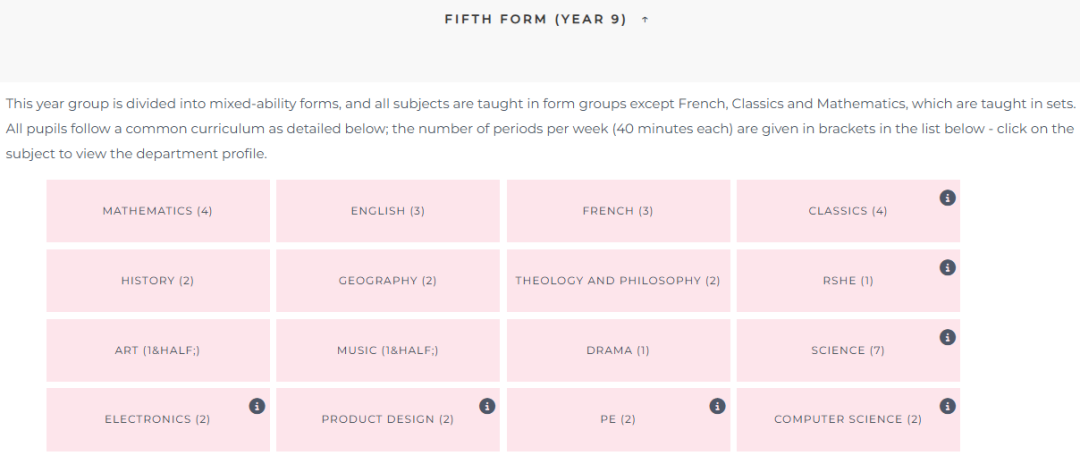Click info icon on Product Design tile
The width and height of the screenshot is (1080, 464).
[486, 406]
